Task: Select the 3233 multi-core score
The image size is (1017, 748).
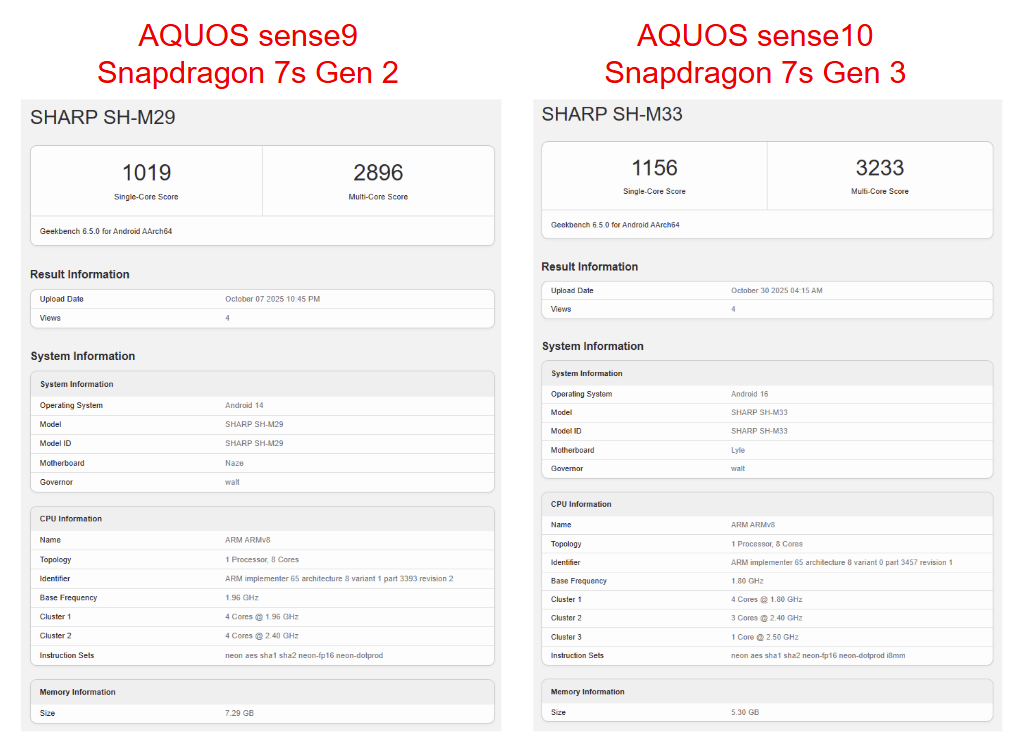Action: click(x=880, y=167)
